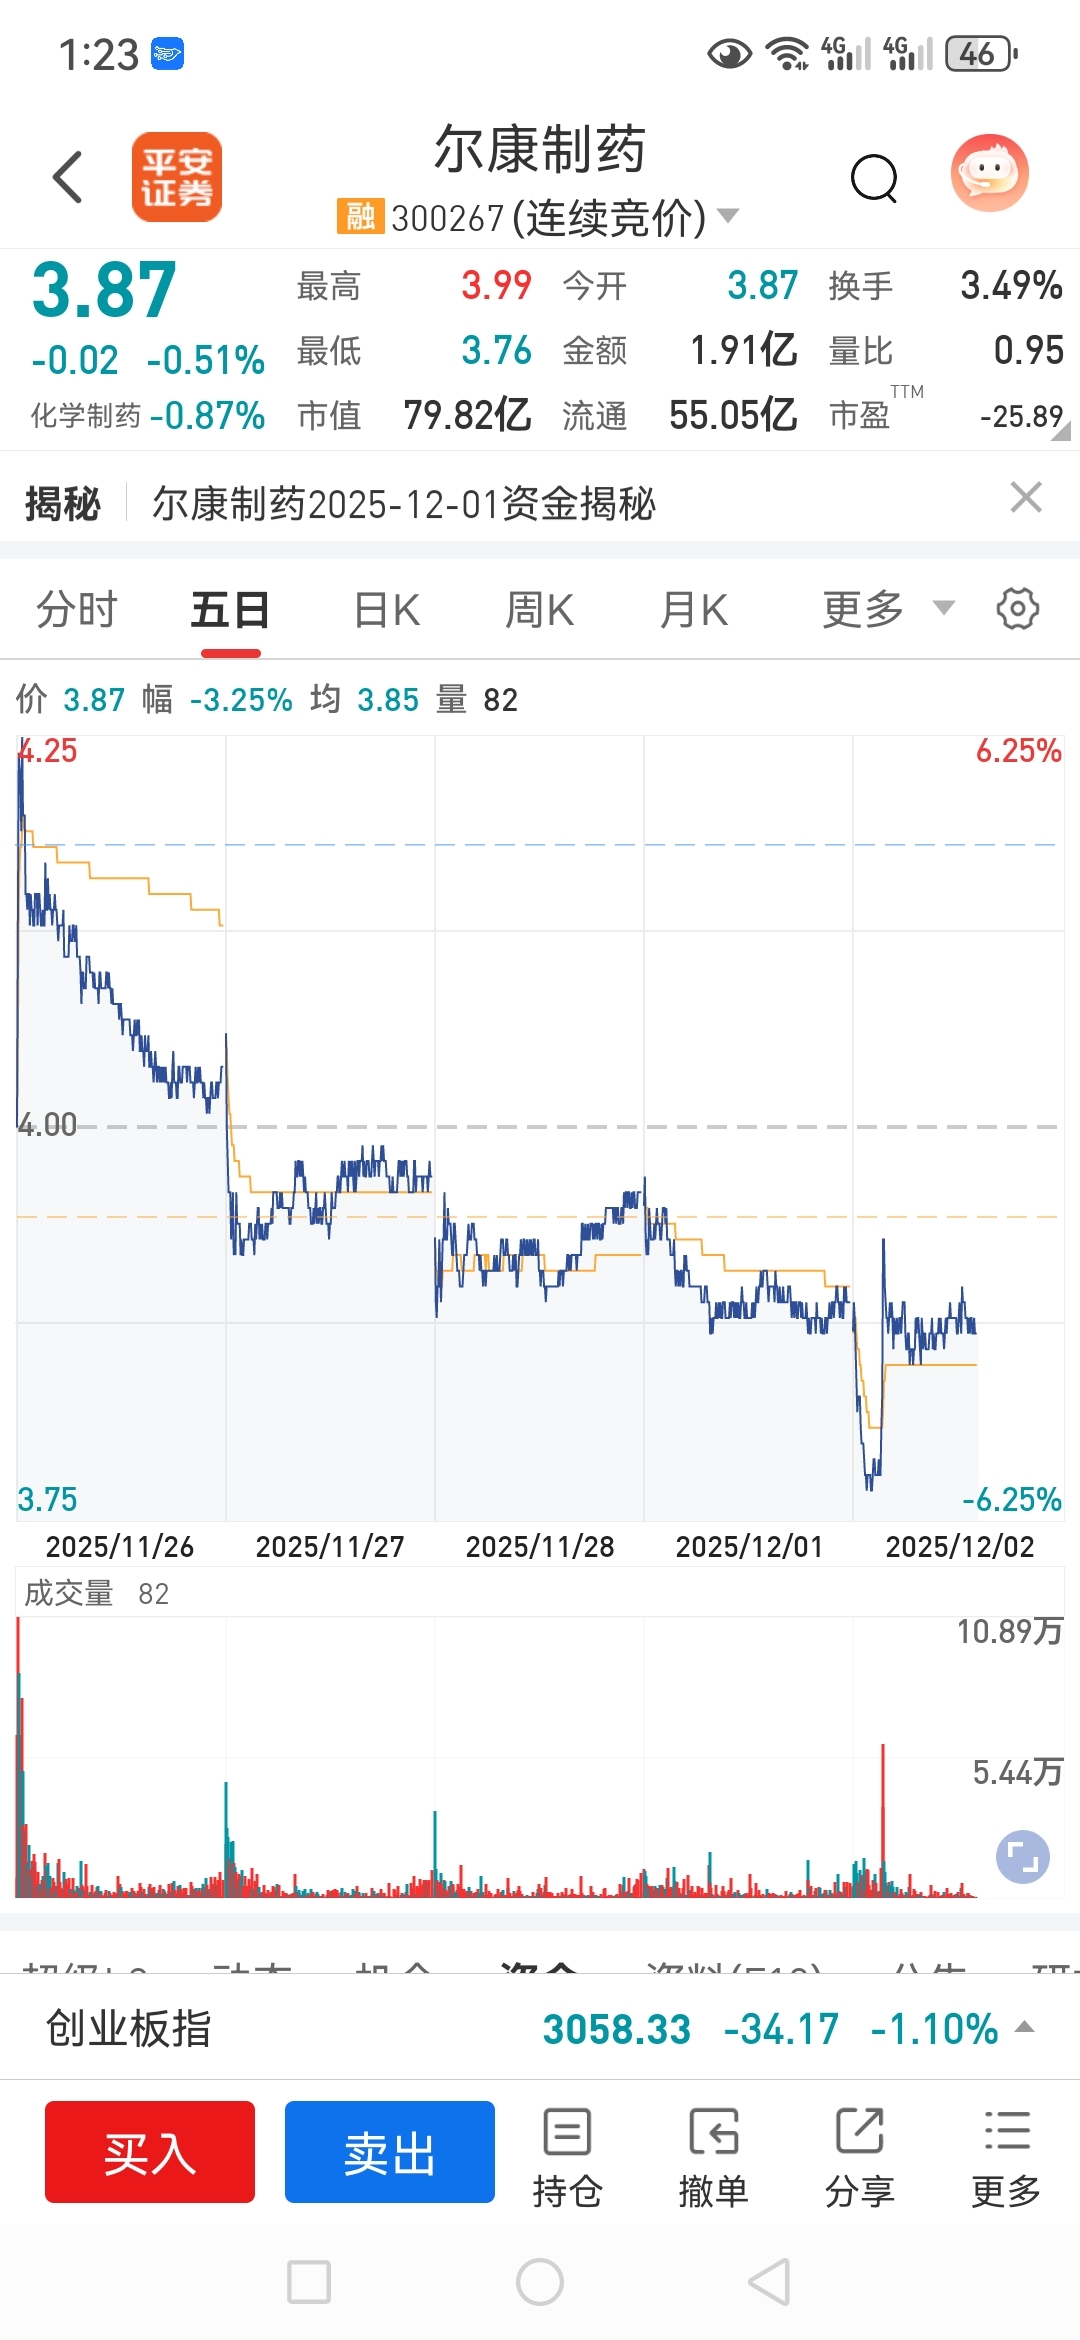Image resolution: width=1080 pixels, height=2340 pixels.
Task: Switch to the 日K tab
Action: pos(387,609)
